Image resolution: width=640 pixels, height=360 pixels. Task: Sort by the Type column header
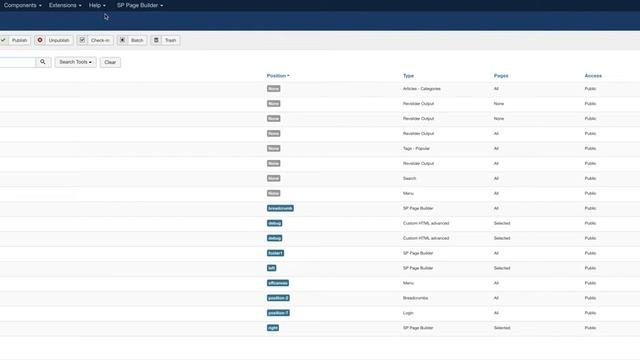pos(408,76)
